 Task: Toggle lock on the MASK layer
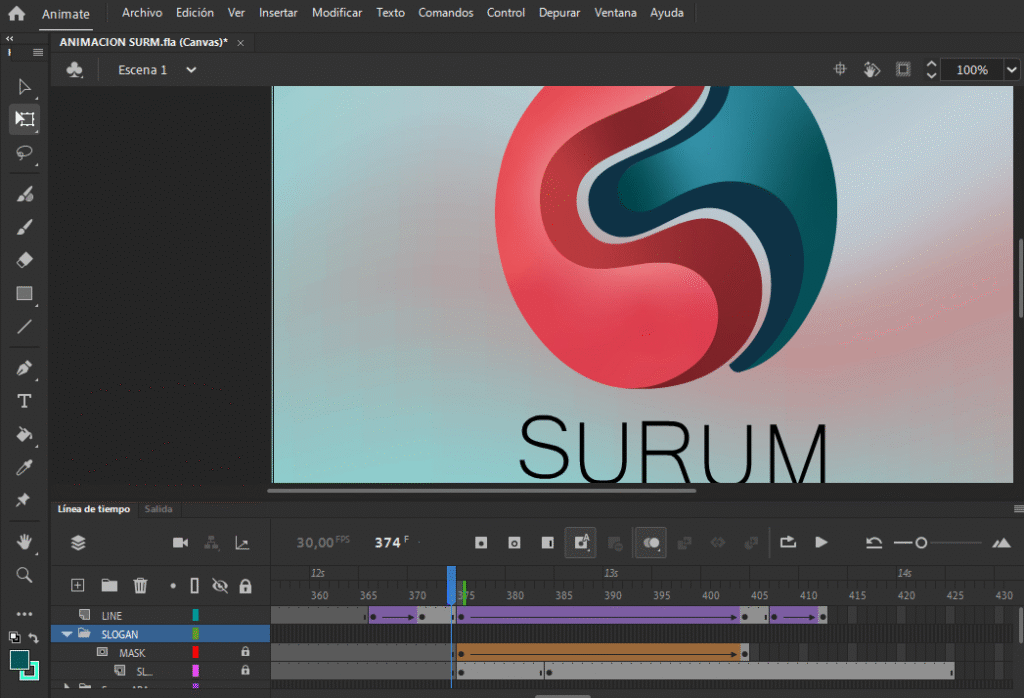(x=245, y=652)
